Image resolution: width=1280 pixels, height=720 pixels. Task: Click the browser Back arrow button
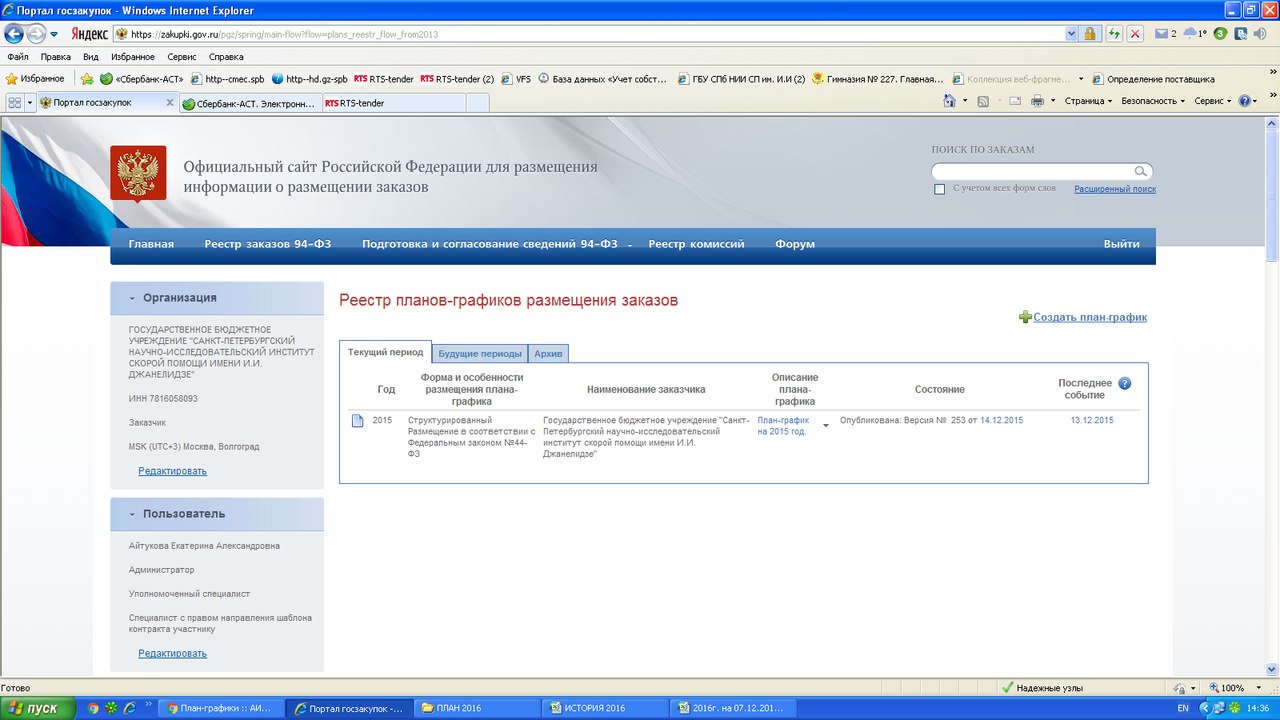[x=14, y=34]
